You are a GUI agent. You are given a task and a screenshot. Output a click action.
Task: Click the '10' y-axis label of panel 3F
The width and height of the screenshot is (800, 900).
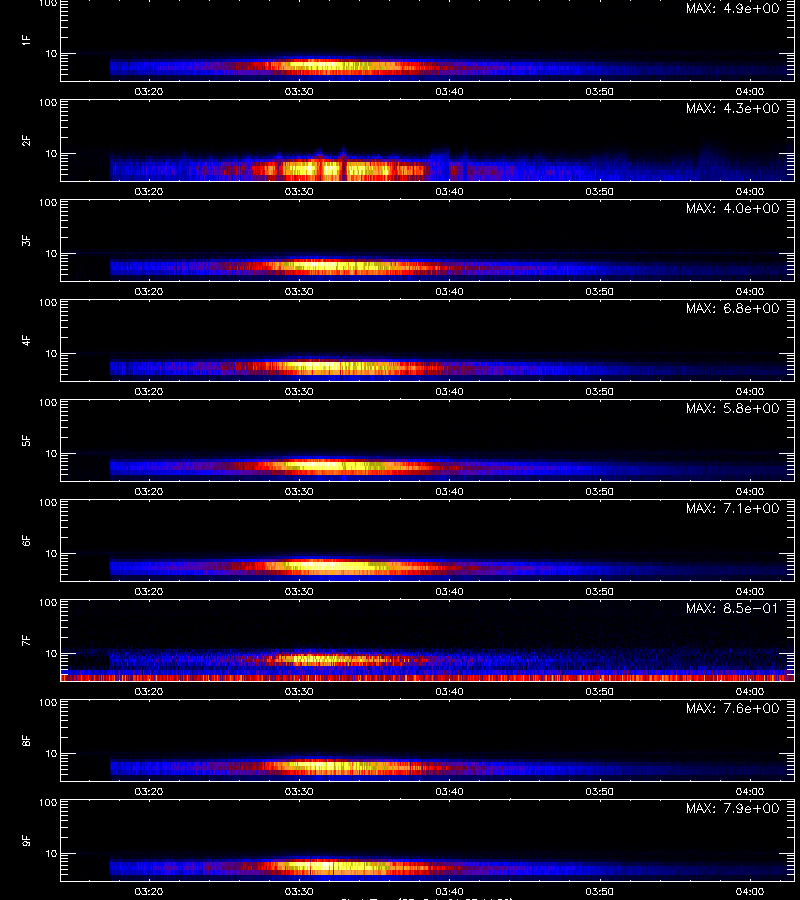pyautogui.click(x=51, y=253)
